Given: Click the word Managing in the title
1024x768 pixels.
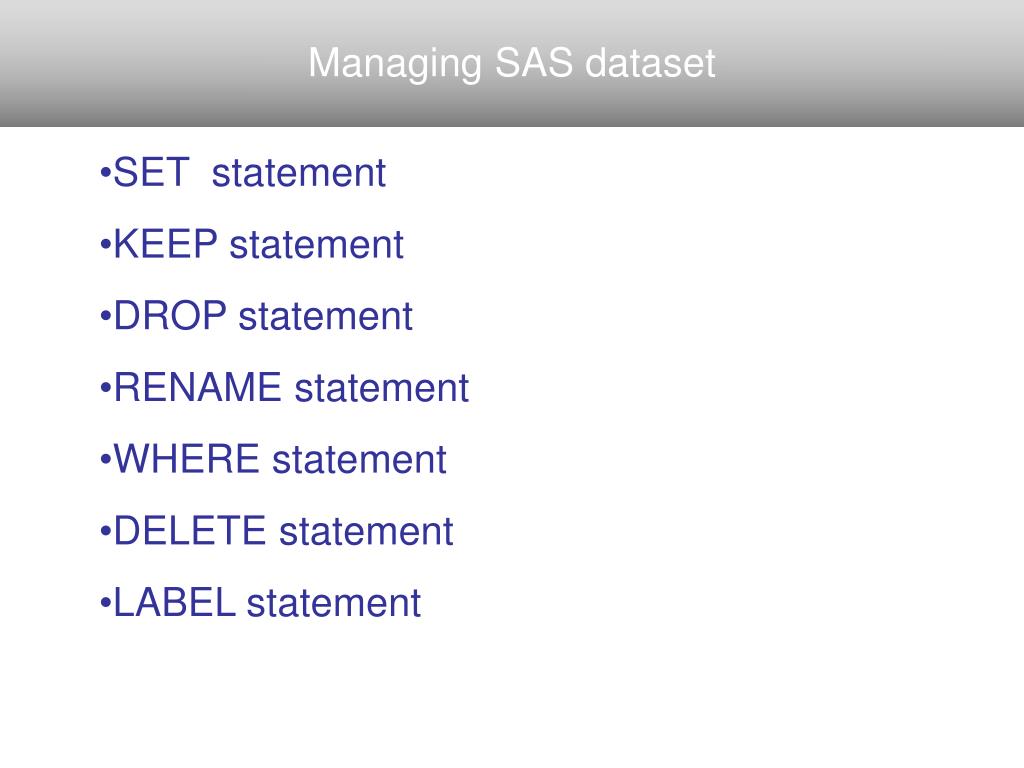Looking at the screenshot, I should point(395,65).
